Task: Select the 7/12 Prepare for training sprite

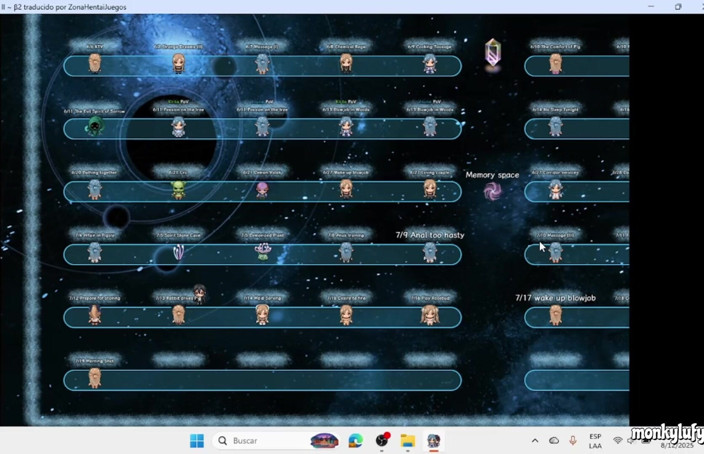Action: (x=94, y=314)
